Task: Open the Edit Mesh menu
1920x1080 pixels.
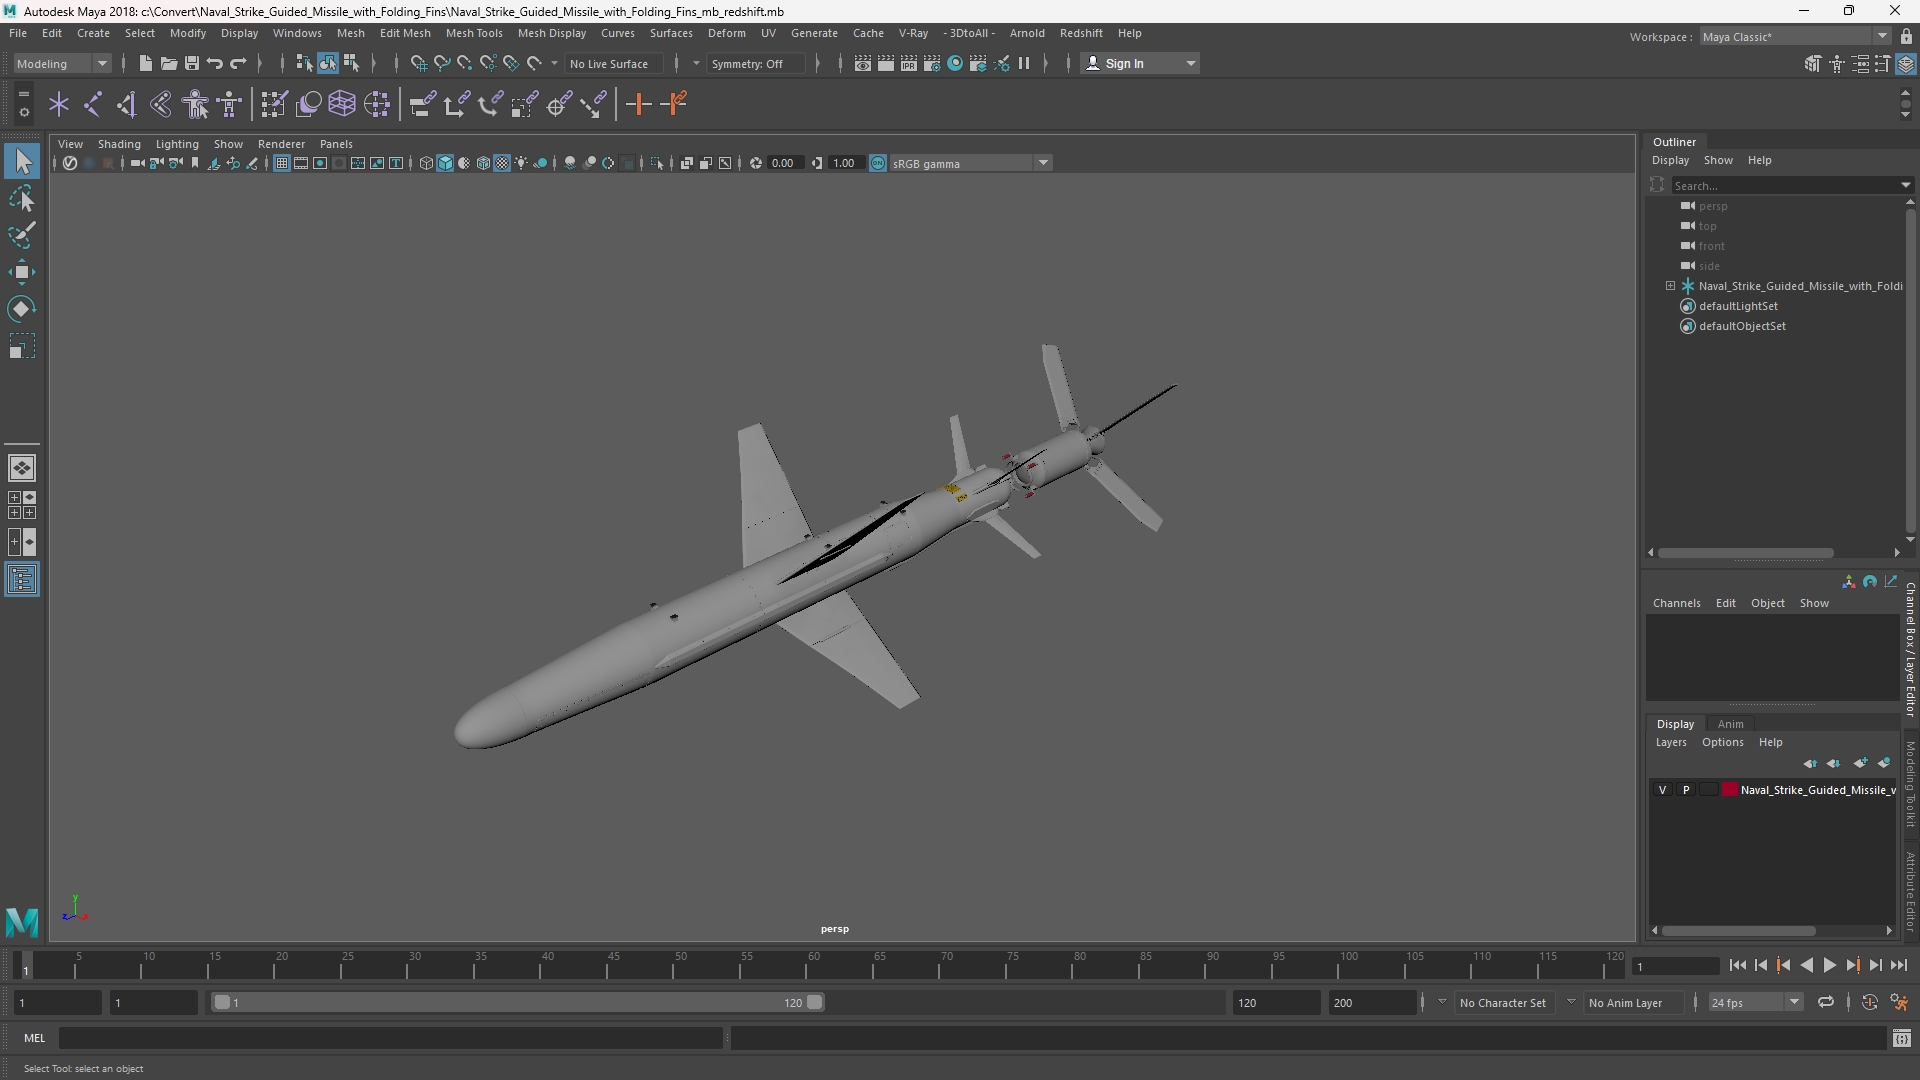Action: pos(405,33)
